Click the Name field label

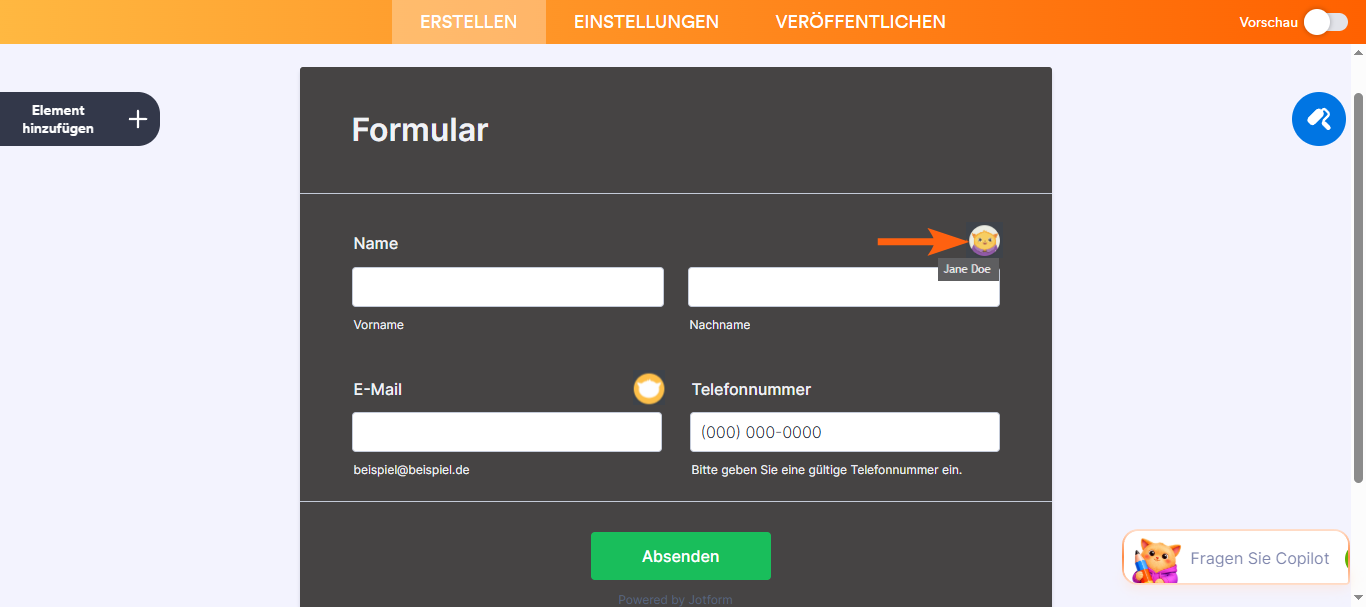(376, 243)
